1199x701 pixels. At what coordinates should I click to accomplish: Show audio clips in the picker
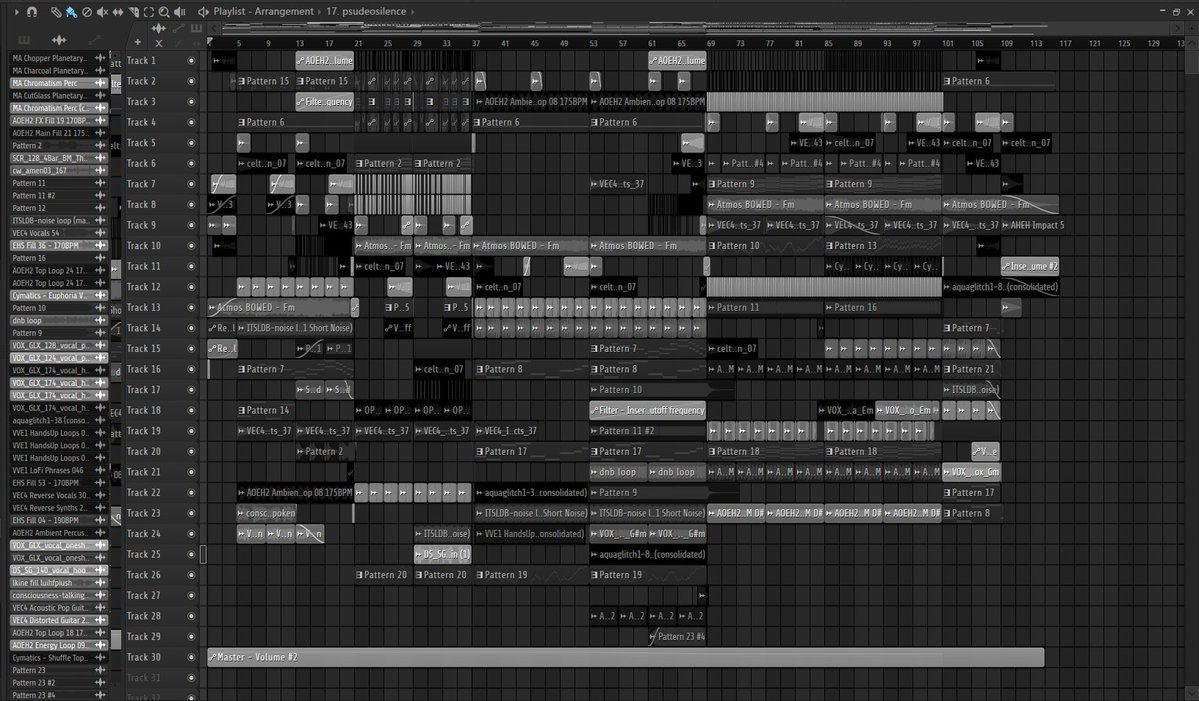(59, 40)
